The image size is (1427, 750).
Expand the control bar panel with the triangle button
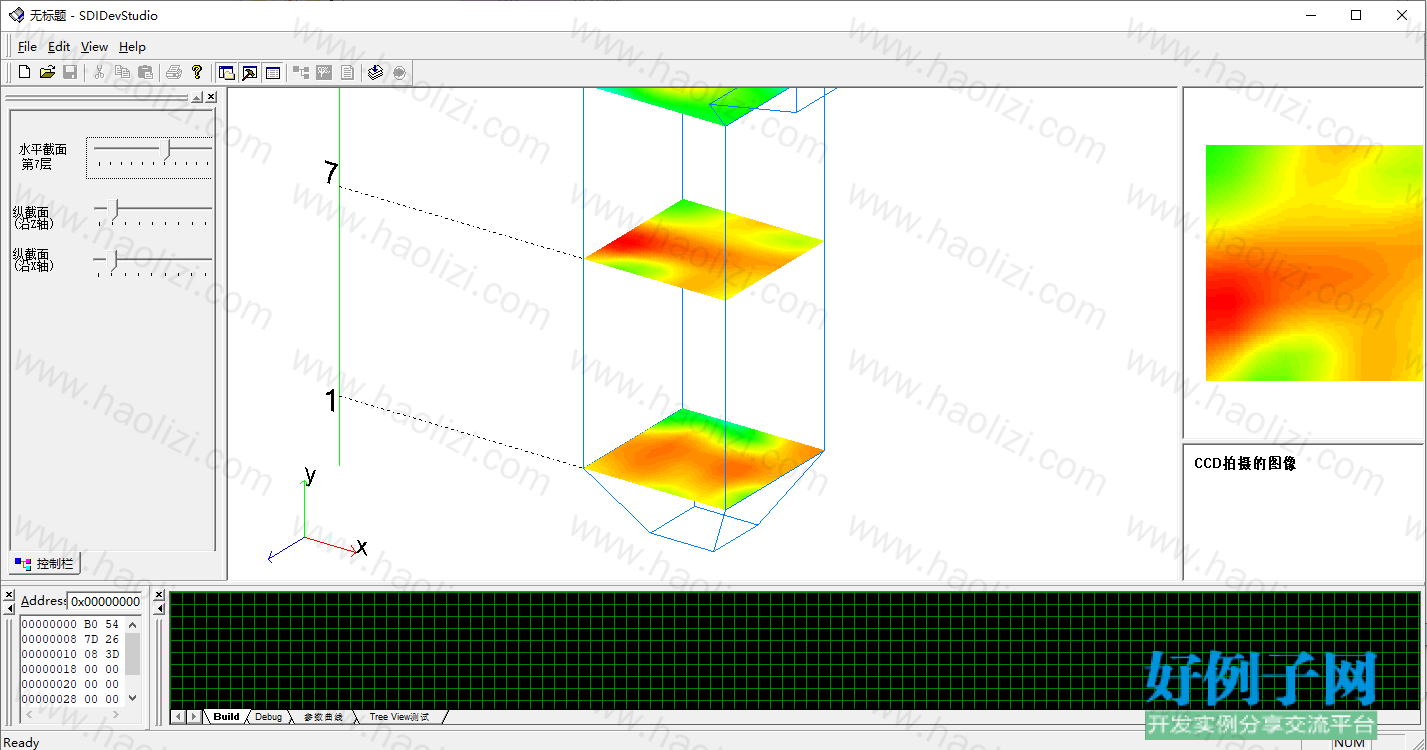tap(197, 97)
